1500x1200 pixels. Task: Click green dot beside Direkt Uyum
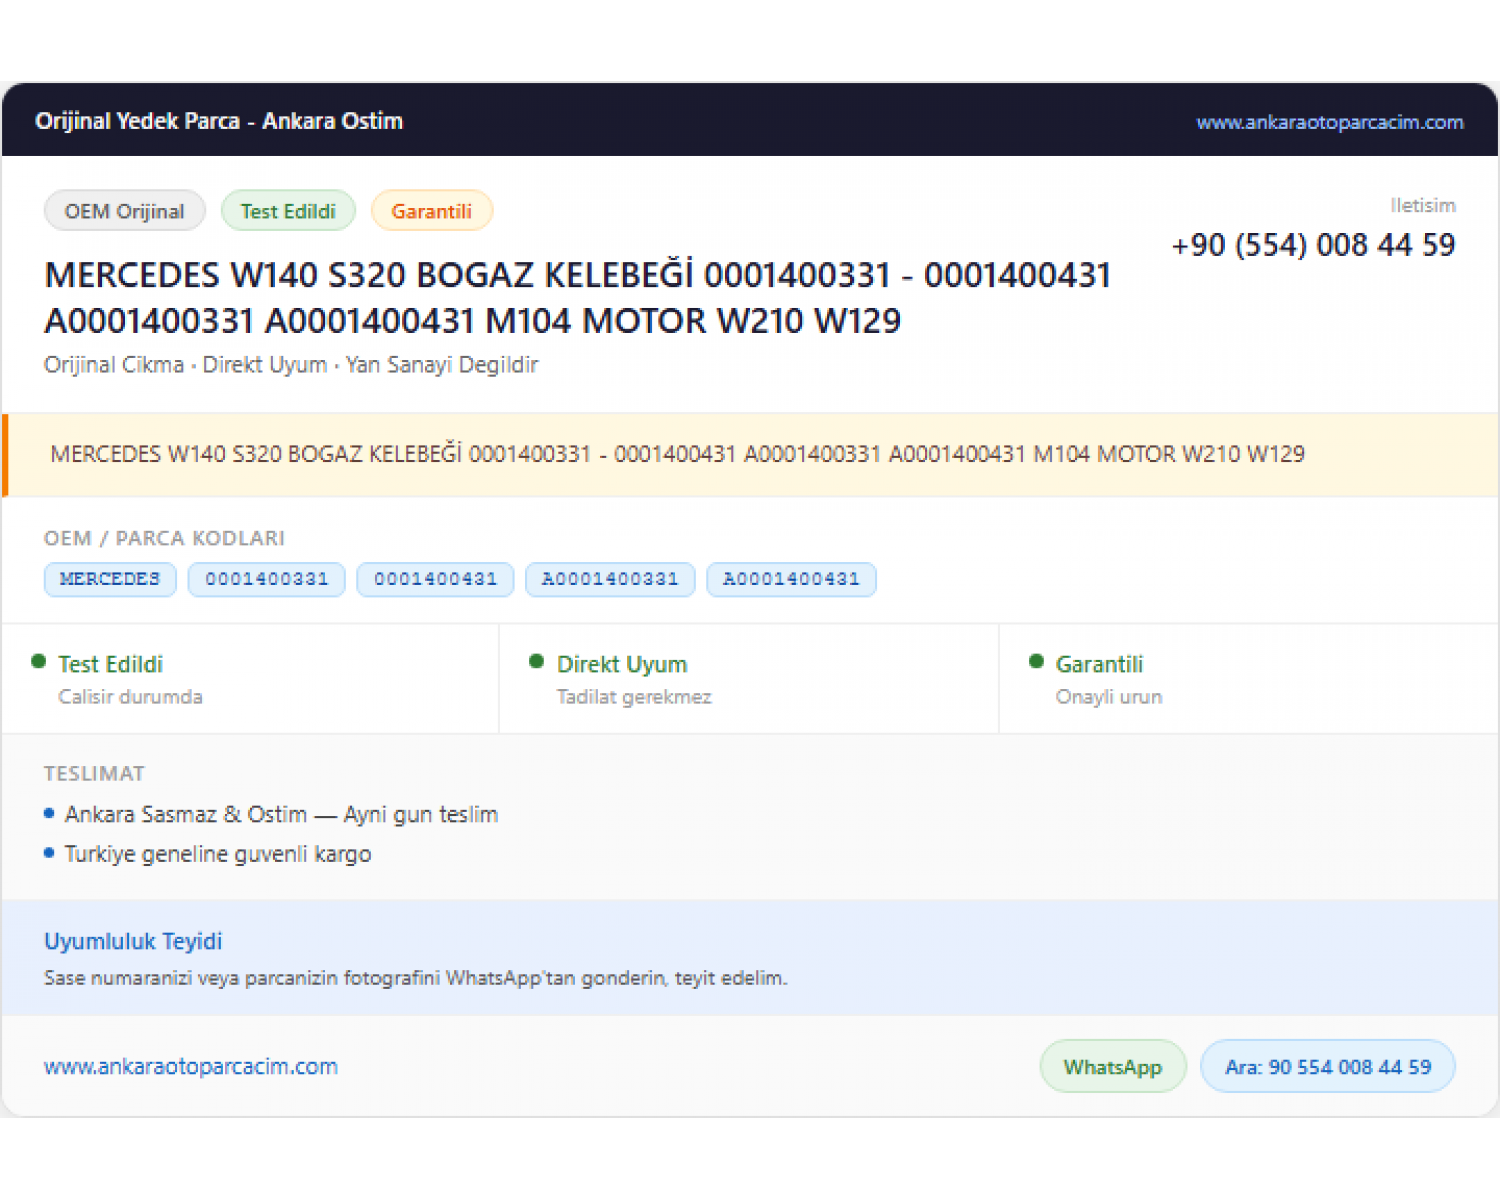[x=536, y=661]
